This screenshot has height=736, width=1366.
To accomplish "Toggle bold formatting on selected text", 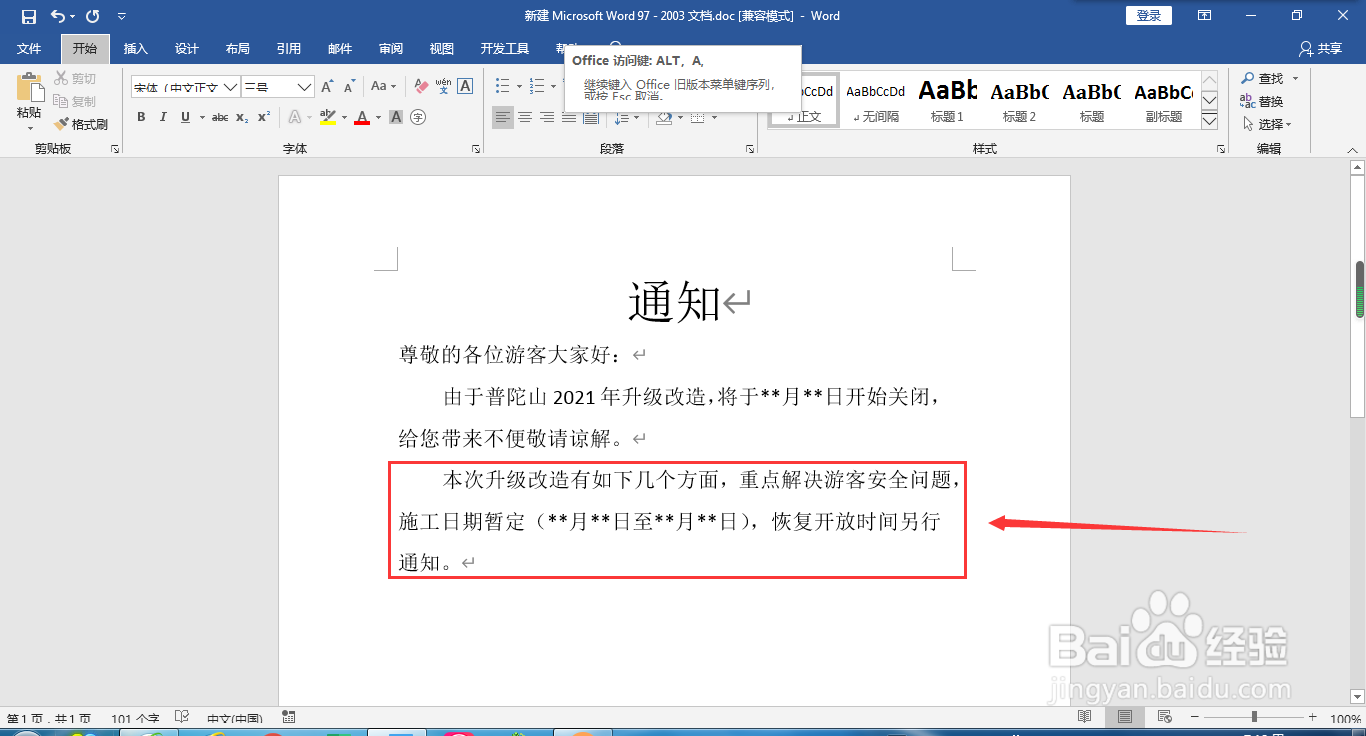I will [x=141, y=117].
